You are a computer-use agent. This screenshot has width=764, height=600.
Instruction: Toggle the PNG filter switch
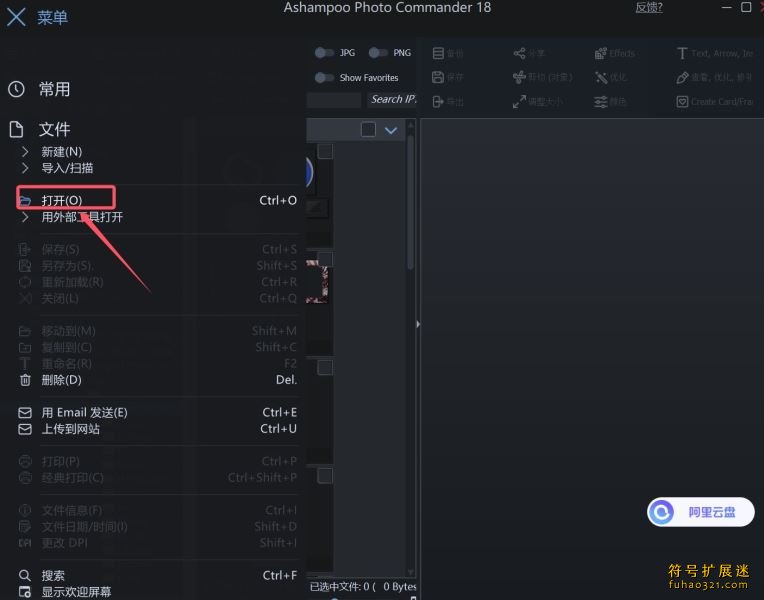pos(378,53)
